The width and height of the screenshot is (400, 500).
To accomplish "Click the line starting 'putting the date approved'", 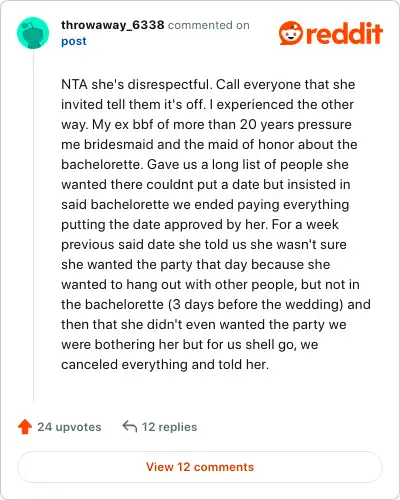I will 200,224.
